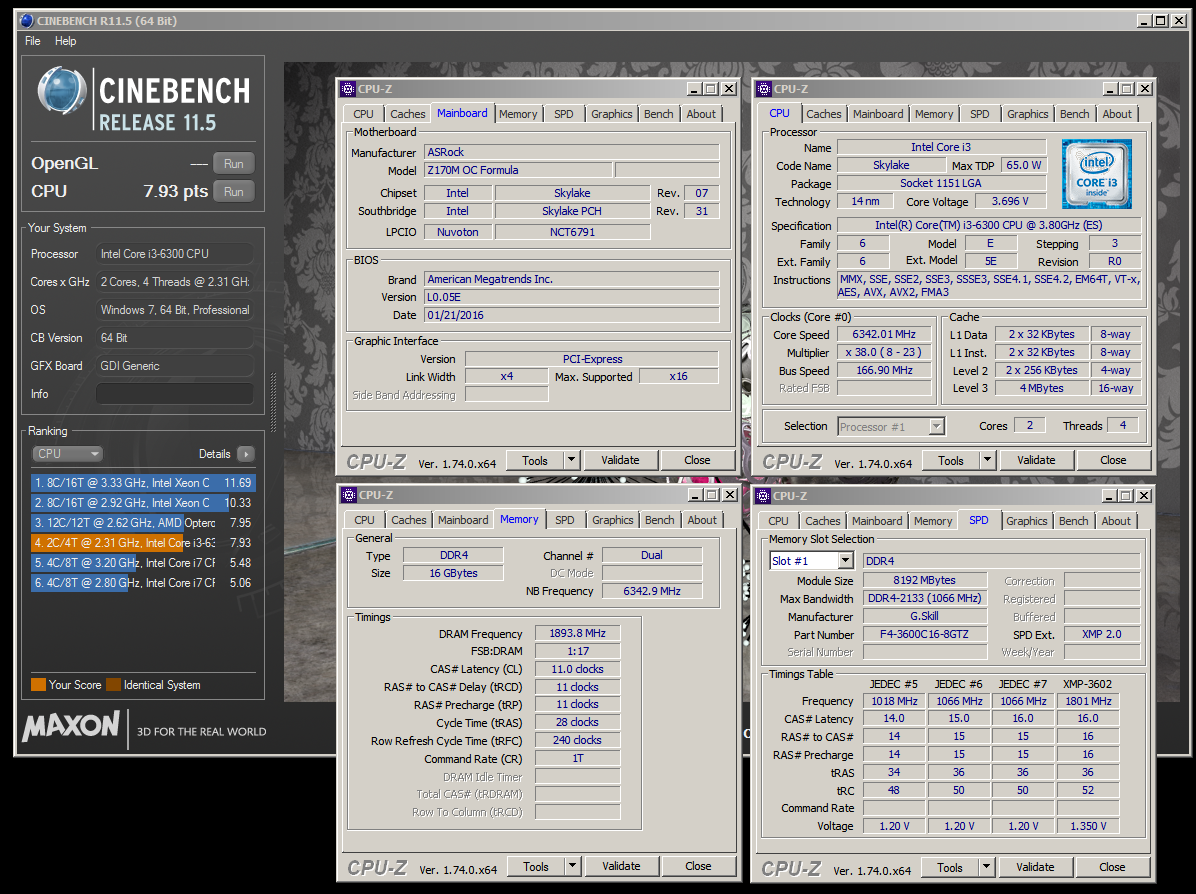Select ranking row 3 AMD Opteron 7.95
The image size is (1196, 894).
(143, 523)
